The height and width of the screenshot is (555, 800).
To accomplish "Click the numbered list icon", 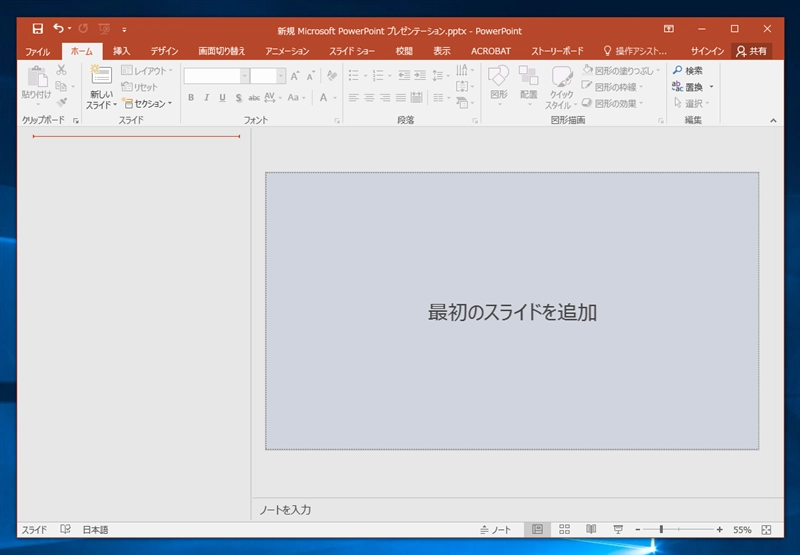I will (378, 75).
